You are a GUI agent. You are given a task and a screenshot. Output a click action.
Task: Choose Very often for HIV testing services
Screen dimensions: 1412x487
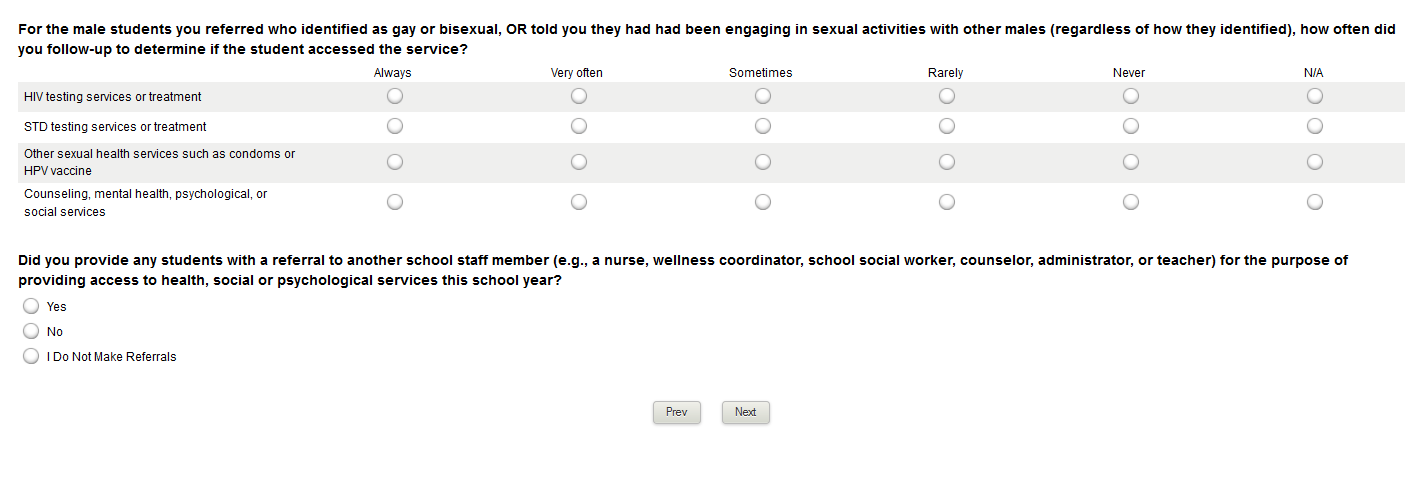click(x=579, y=96)
